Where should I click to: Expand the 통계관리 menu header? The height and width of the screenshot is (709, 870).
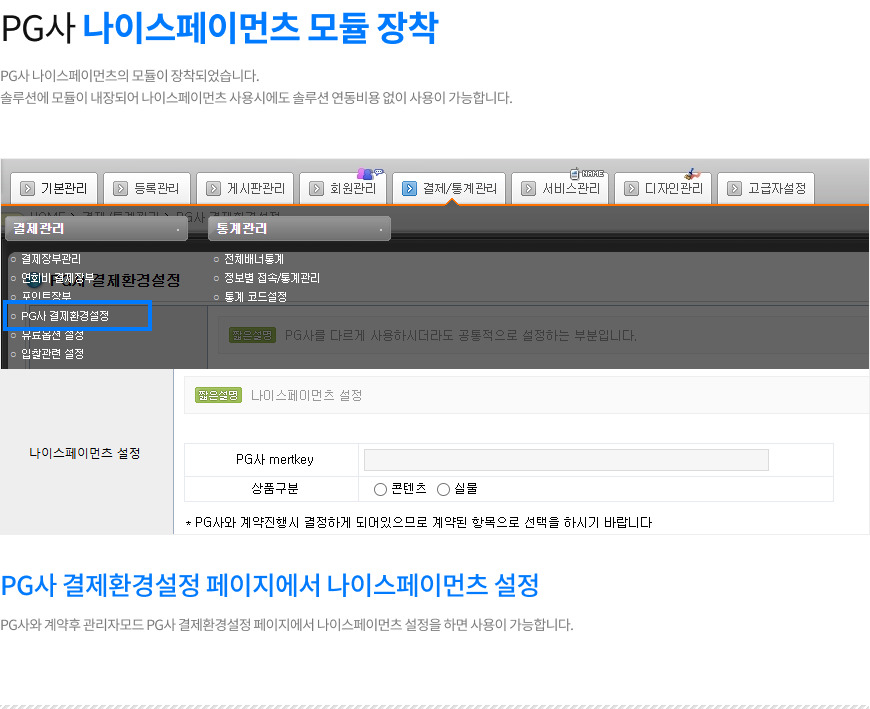(300, 229)
